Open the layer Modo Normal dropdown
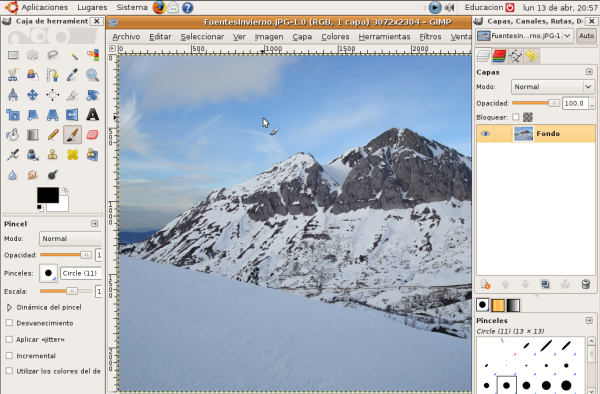600x394 pixels. tap(552, 87)
